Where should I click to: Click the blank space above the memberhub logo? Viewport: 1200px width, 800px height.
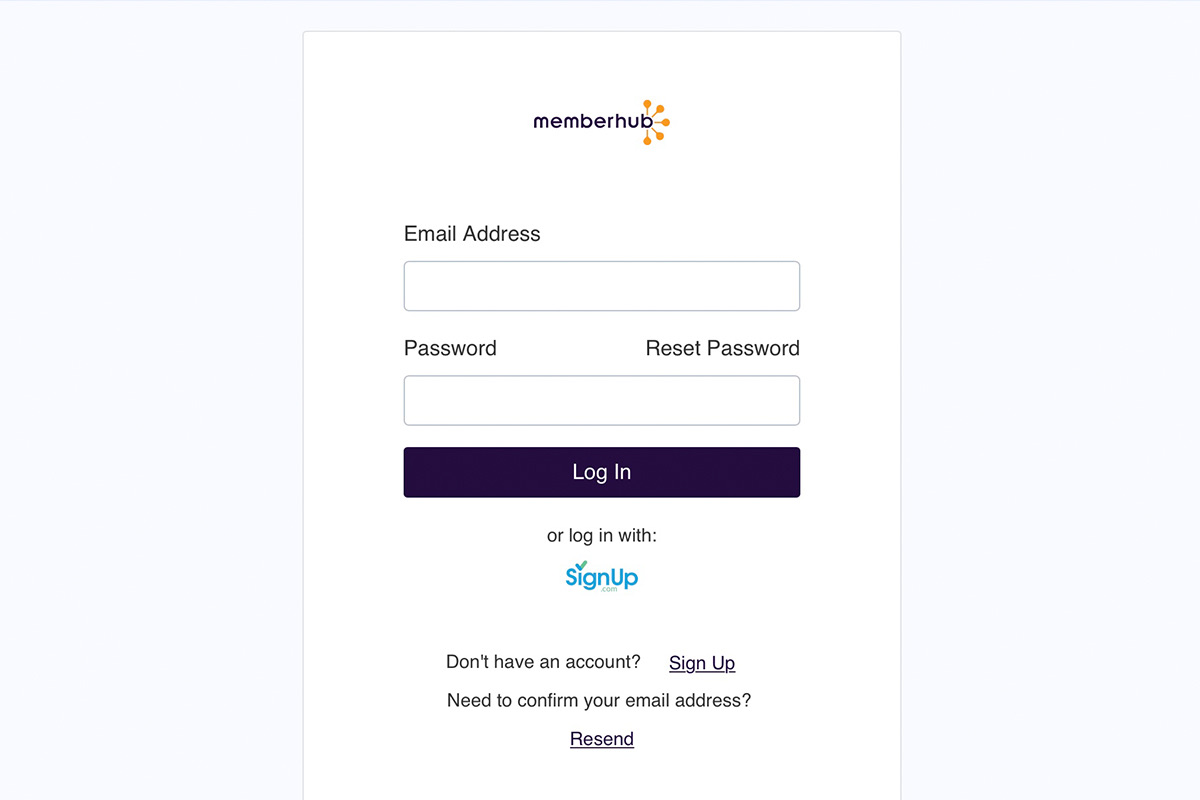(x=602, y=65)
